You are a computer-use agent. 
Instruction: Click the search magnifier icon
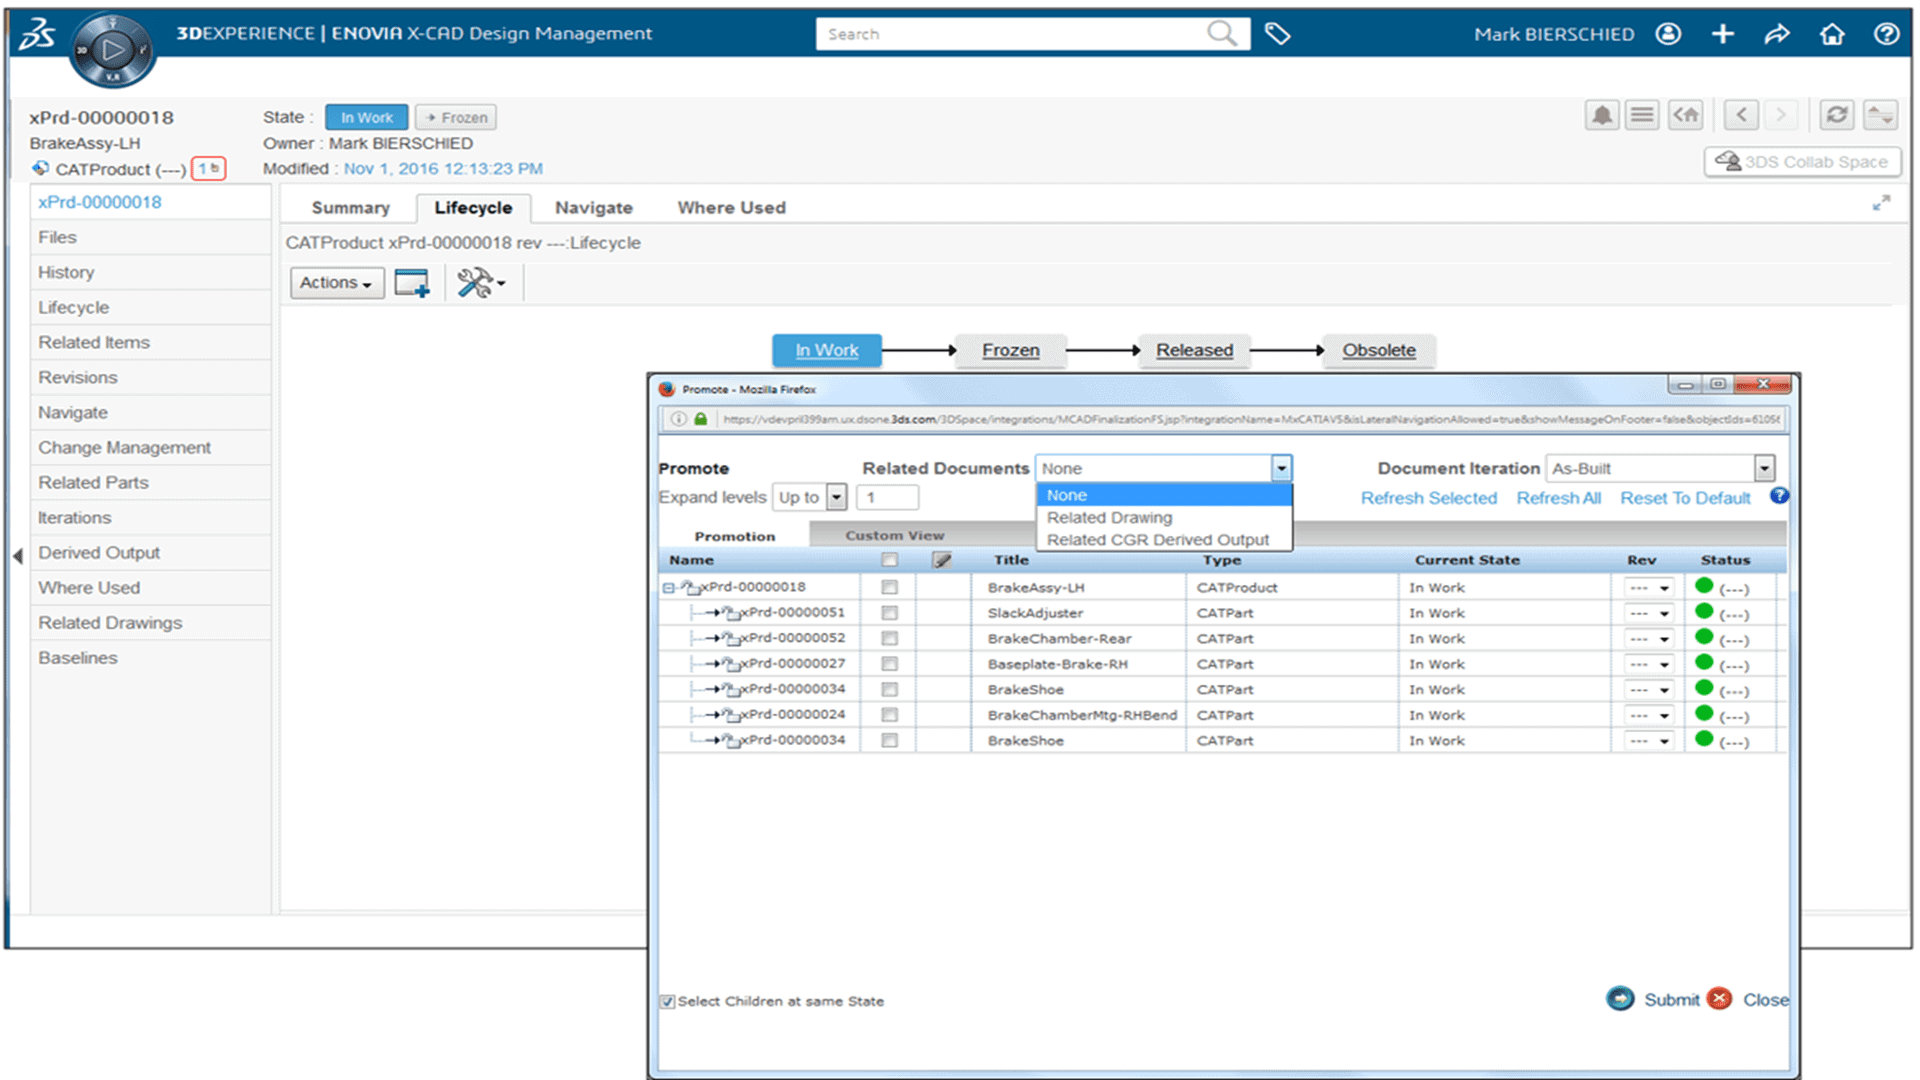point(1221,33)
